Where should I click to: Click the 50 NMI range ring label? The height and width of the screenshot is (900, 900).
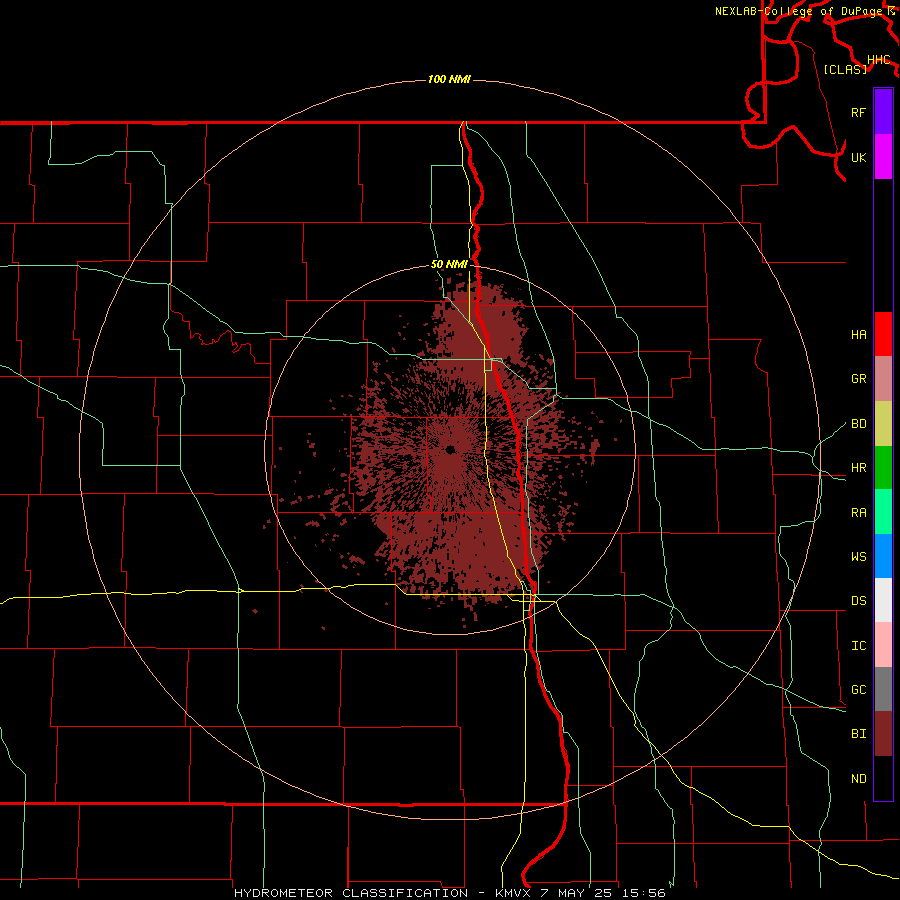449,264
